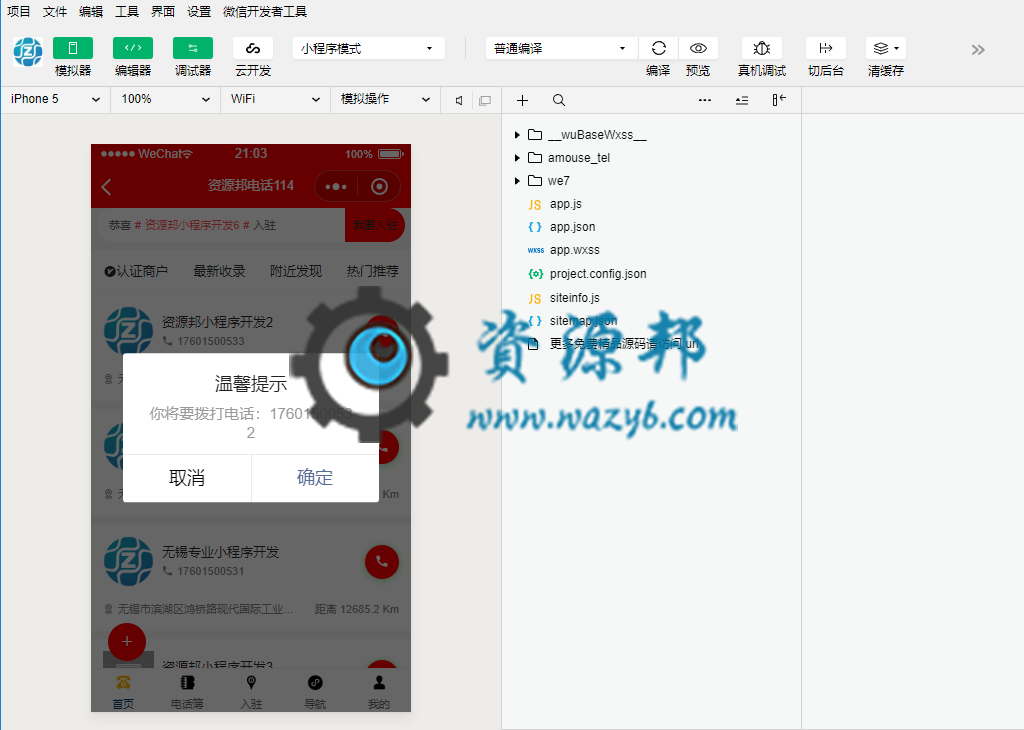
Task: Tap the red floating plus button
Action: [x=127, y=642]
